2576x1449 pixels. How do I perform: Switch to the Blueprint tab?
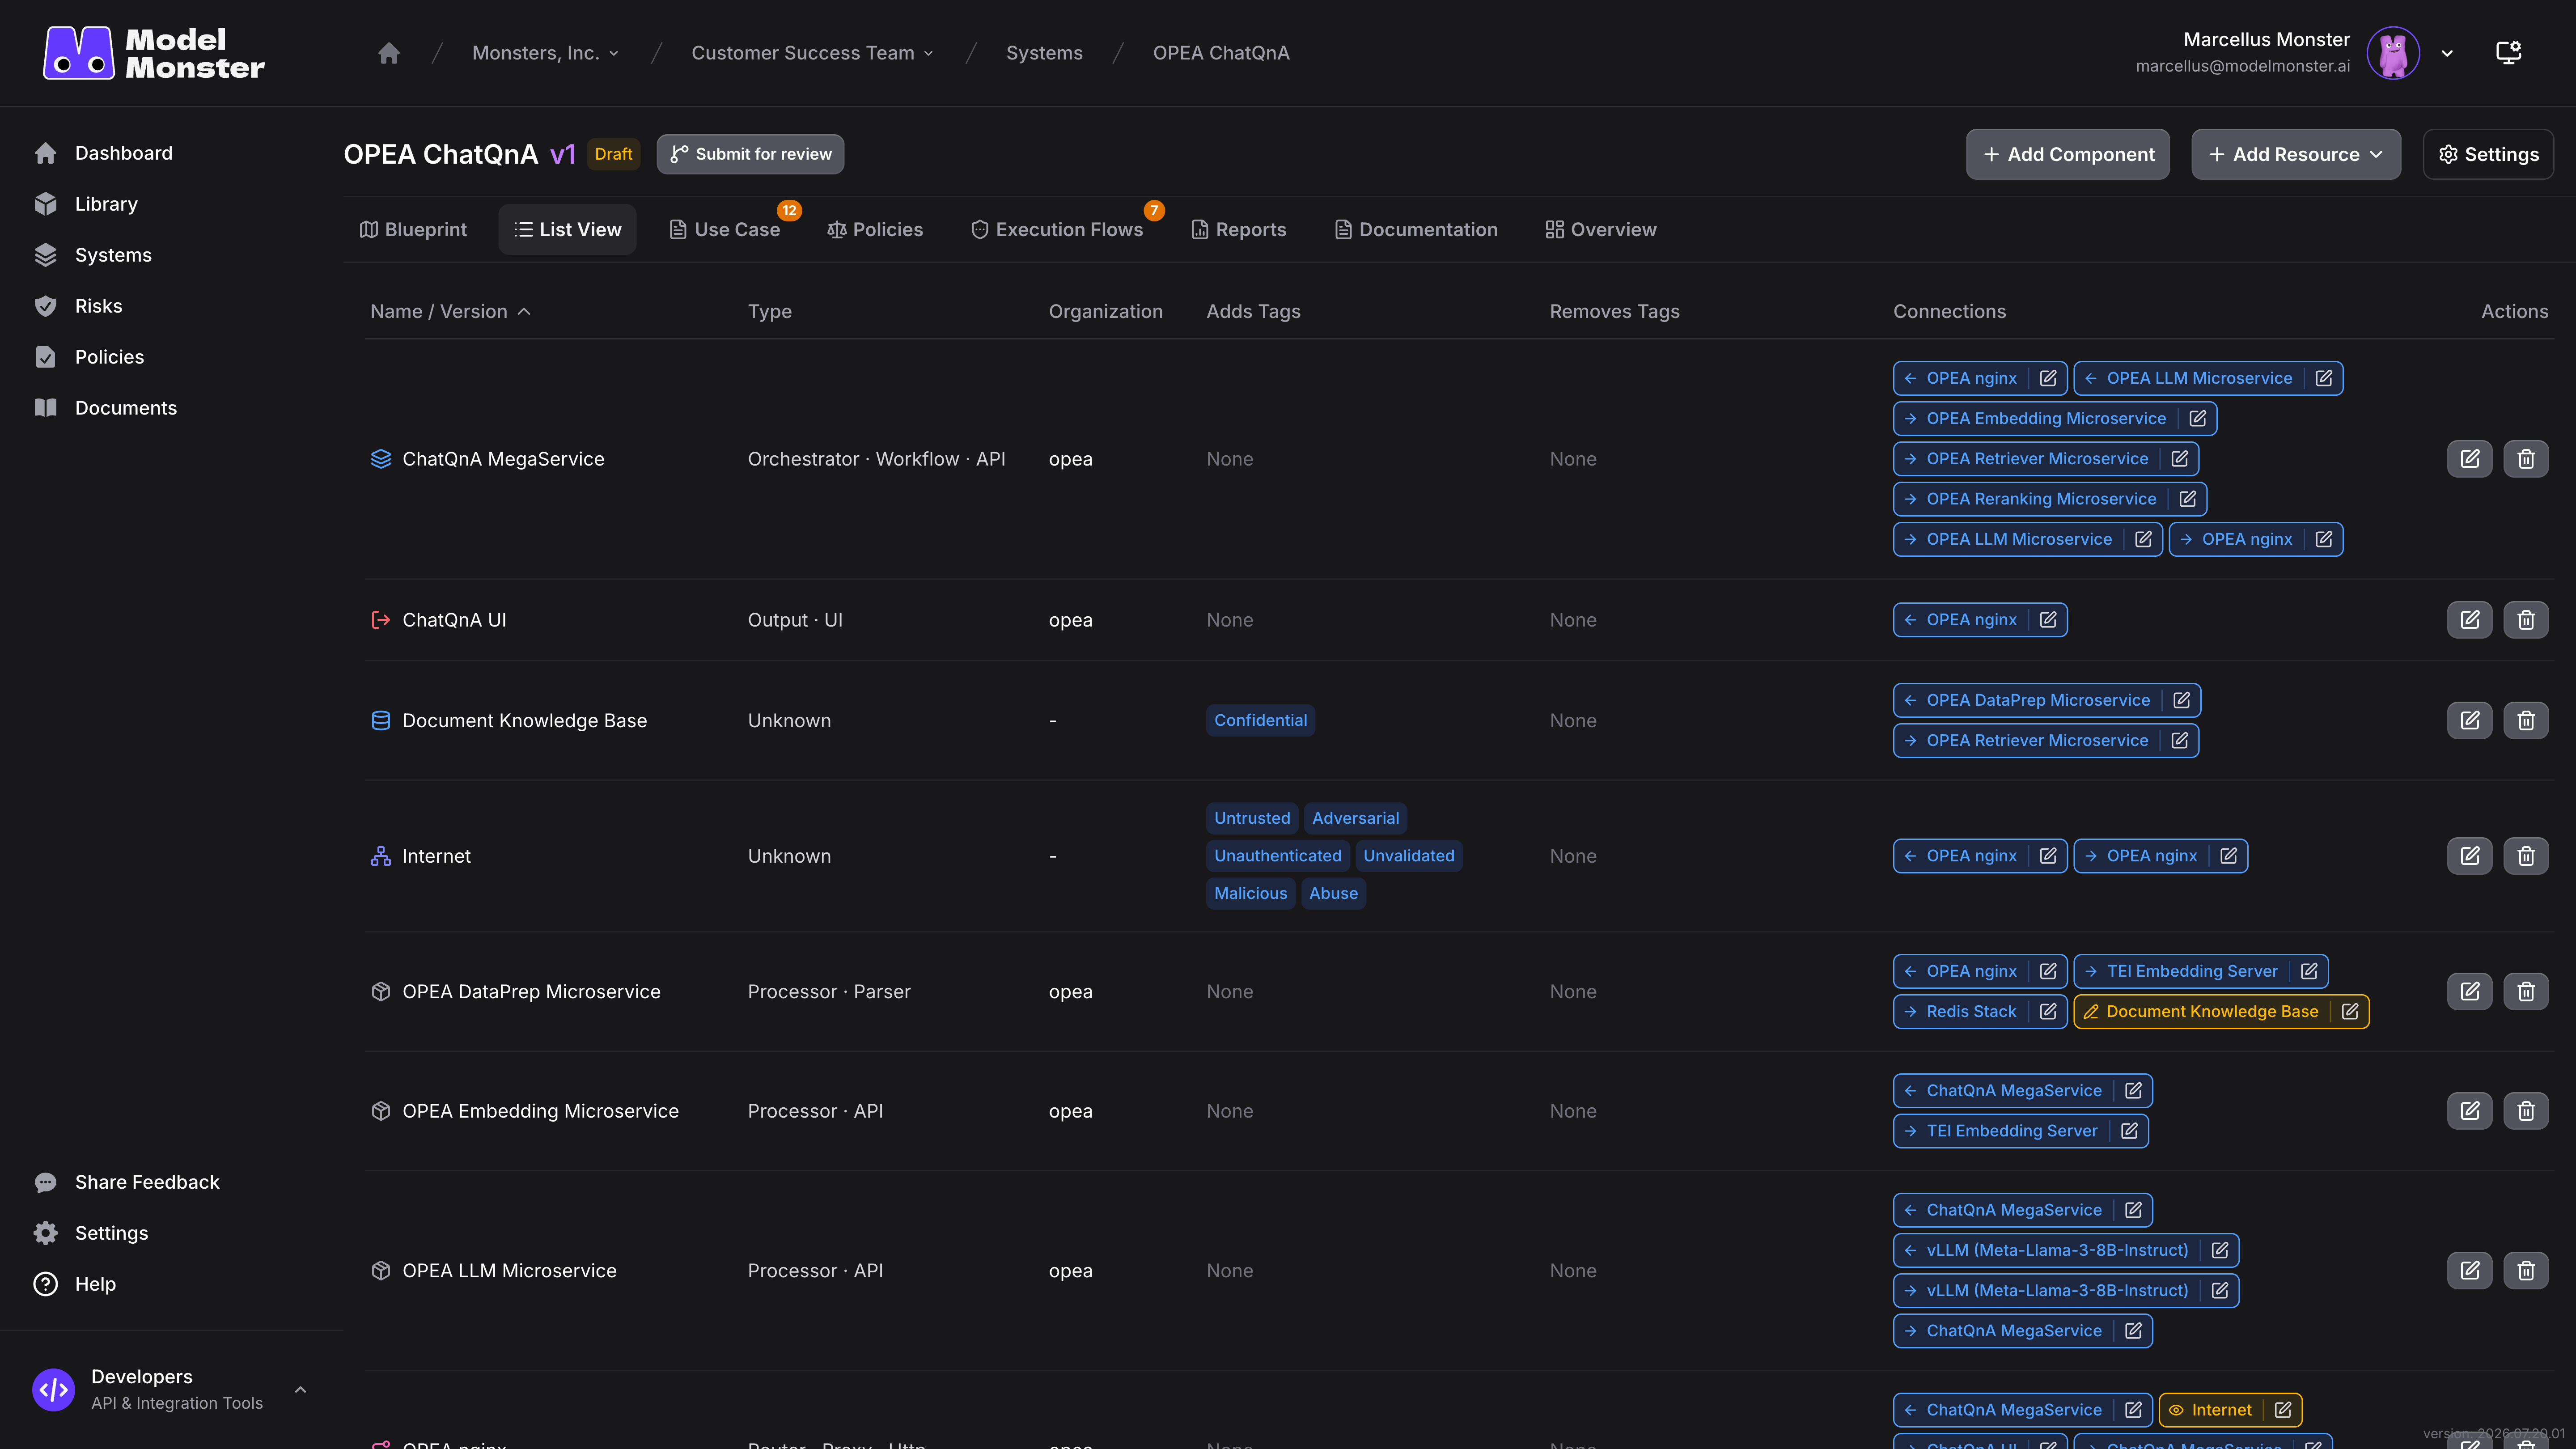point(413,229)
